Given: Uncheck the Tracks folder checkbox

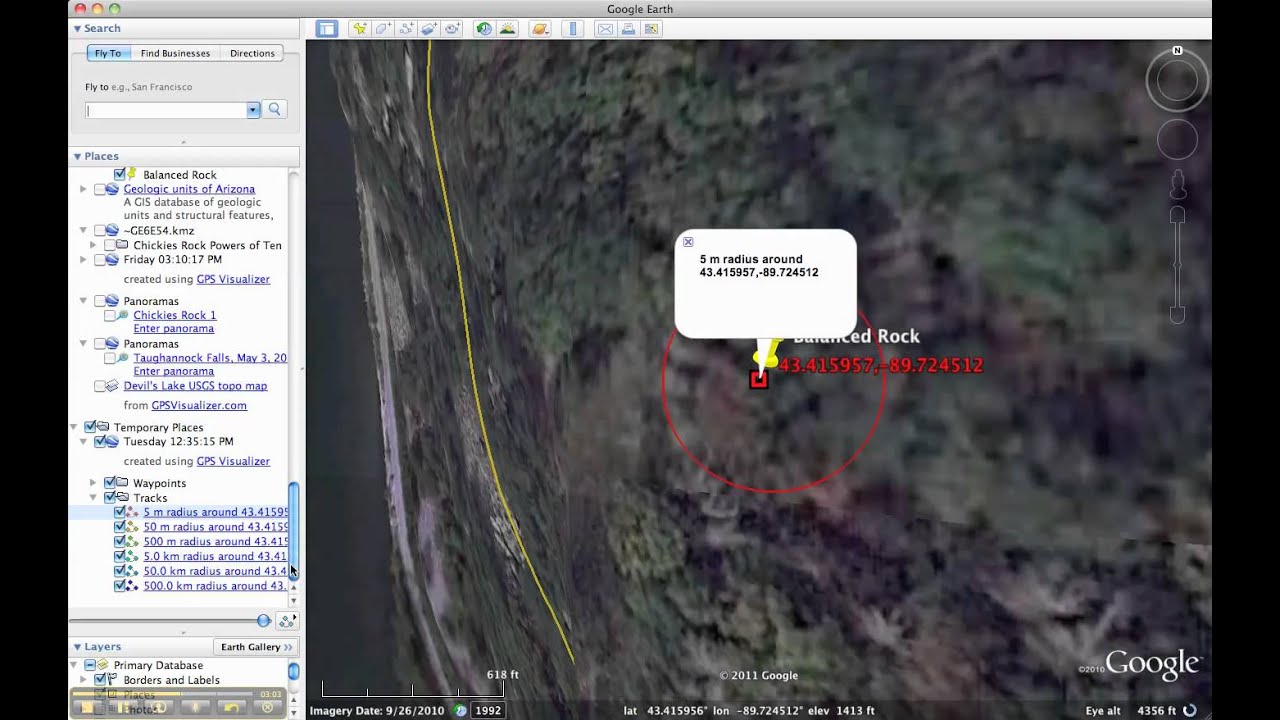Looking at the screenshot, I should [x=110, y=498].
